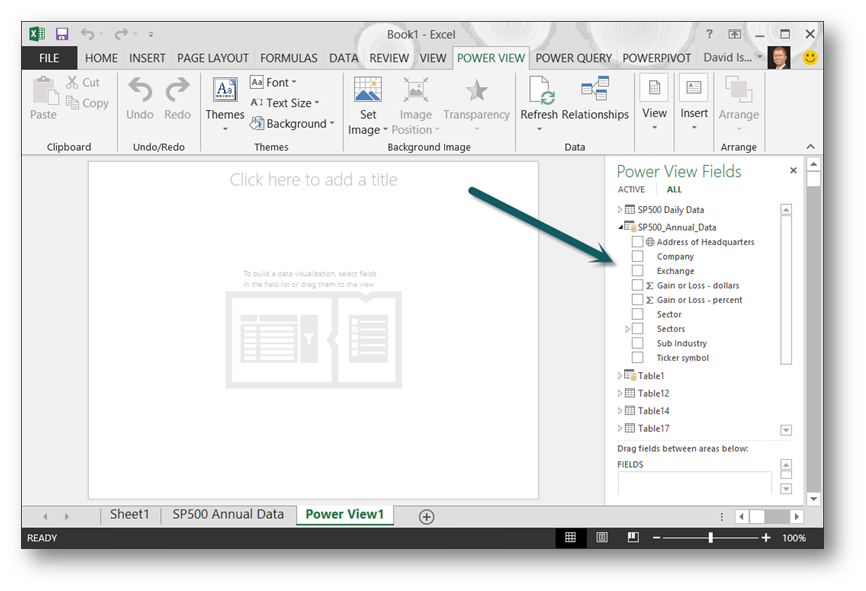The image size is (866, 591).
Task: Switch to Page Layout view in status bar
Action: [x=602, y=537]
